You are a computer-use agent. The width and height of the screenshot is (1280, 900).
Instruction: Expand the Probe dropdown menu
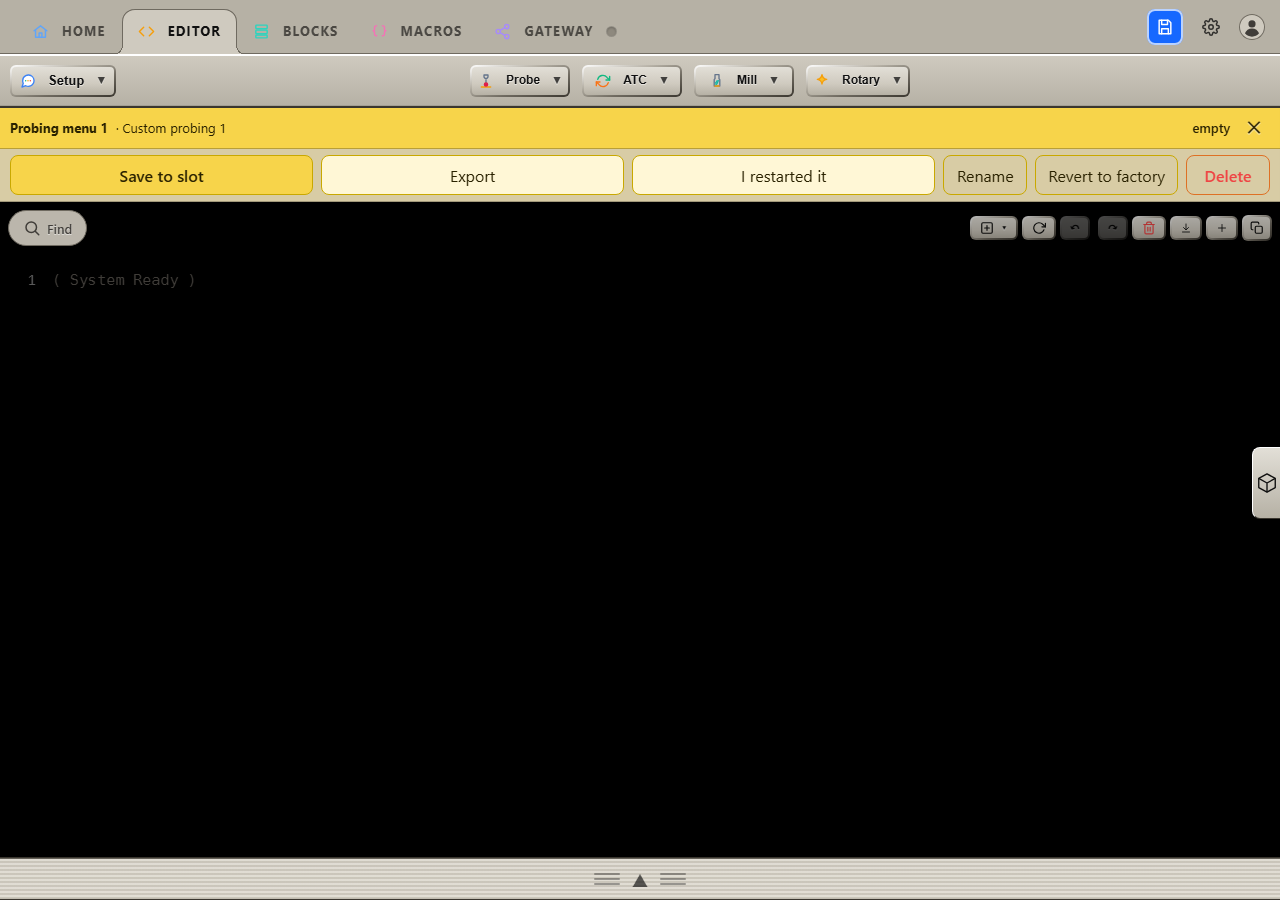point(520,81)
